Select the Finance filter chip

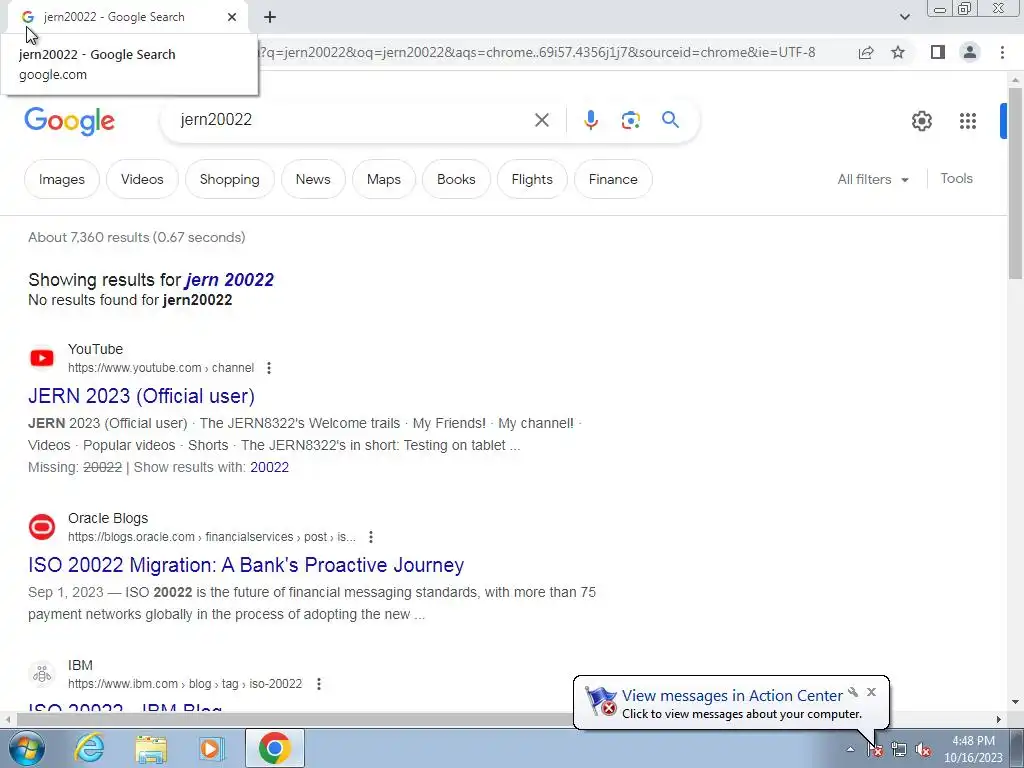[613, 179]
